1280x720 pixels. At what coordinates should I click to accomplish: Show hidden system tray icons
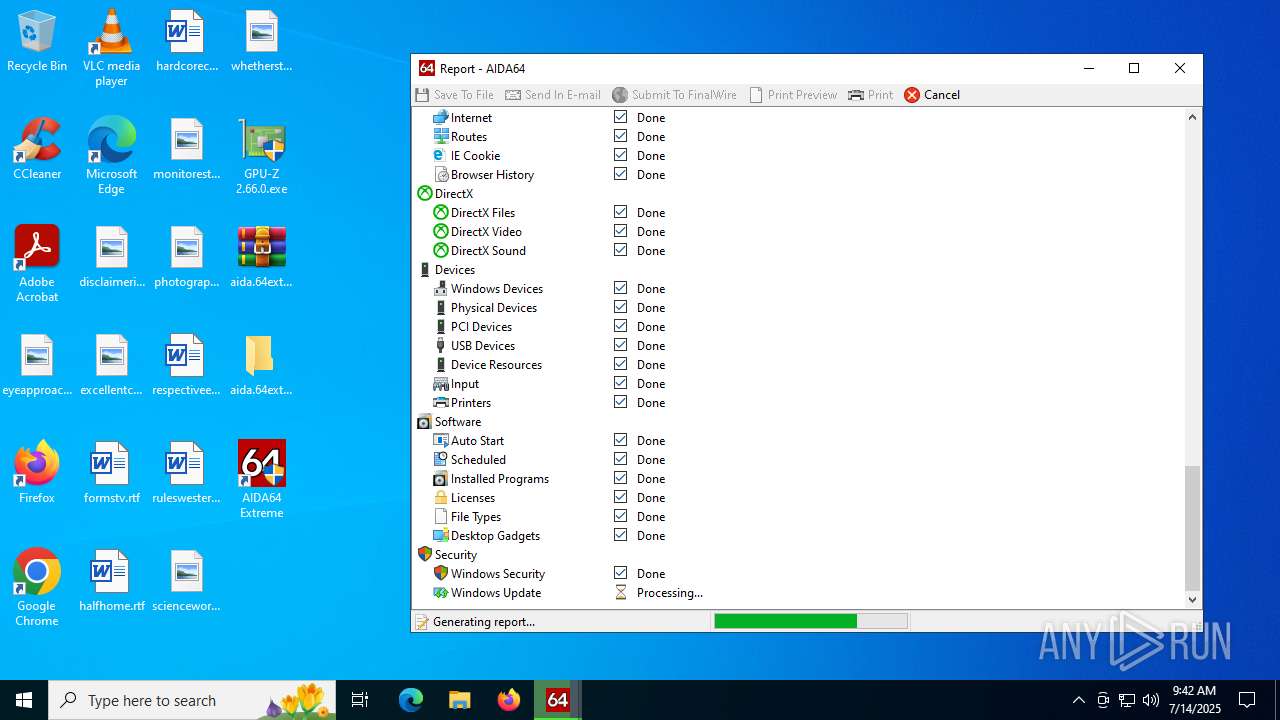tap(1078, 700)
